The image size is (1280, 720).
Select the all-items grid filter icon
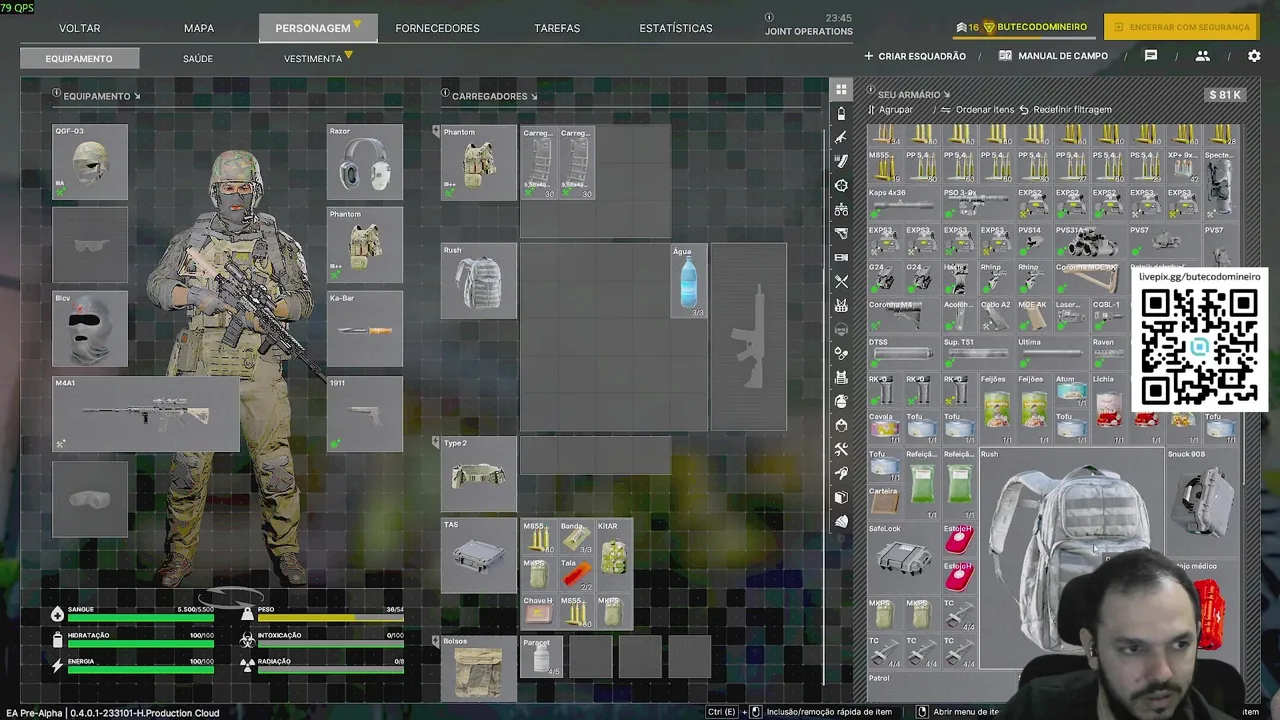[x=841, y=89]
